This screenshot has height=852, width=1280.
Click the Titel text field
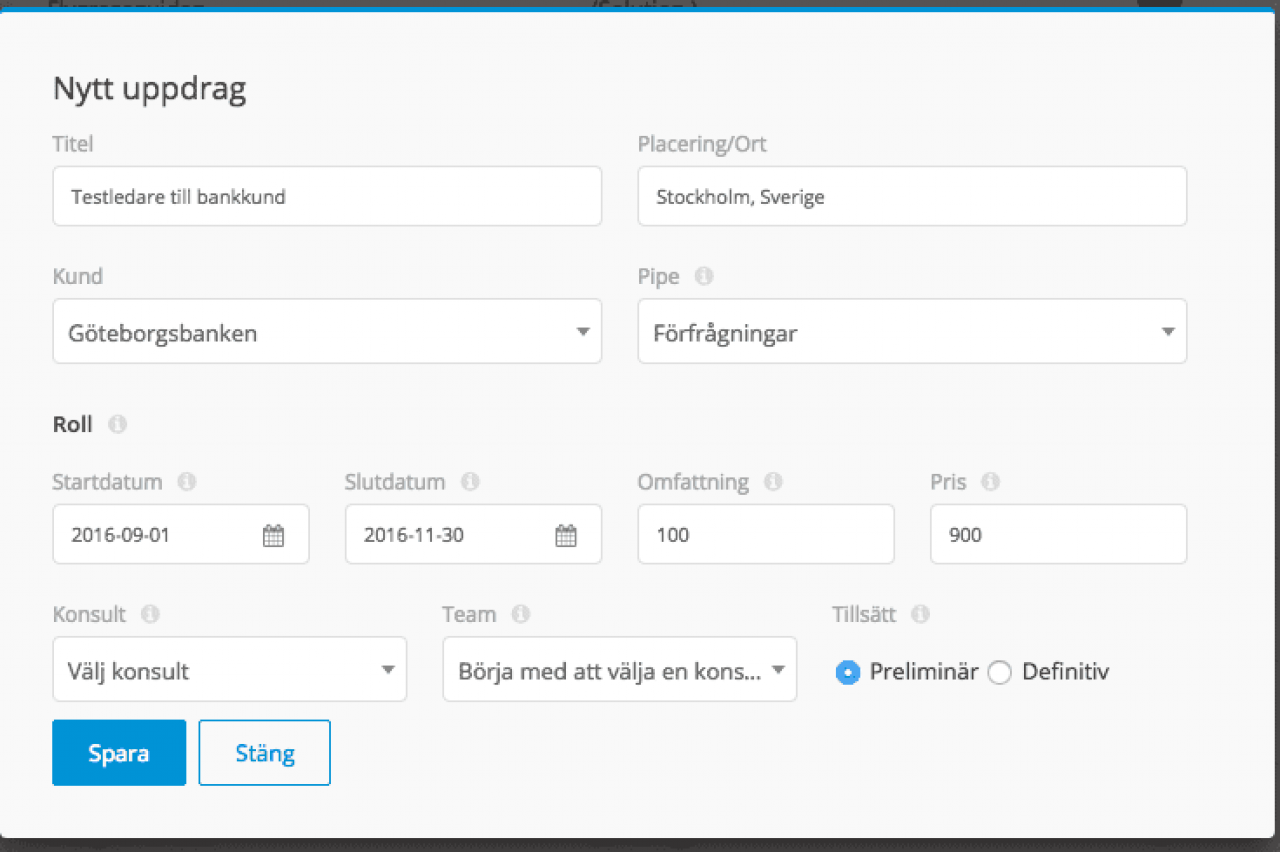tap(327, 197)
